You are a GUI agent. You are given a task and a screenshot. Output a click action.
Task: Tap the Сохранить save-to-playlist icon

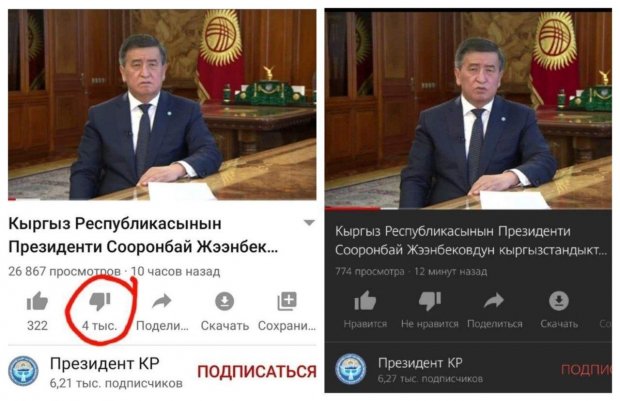[x=287, y=301]
